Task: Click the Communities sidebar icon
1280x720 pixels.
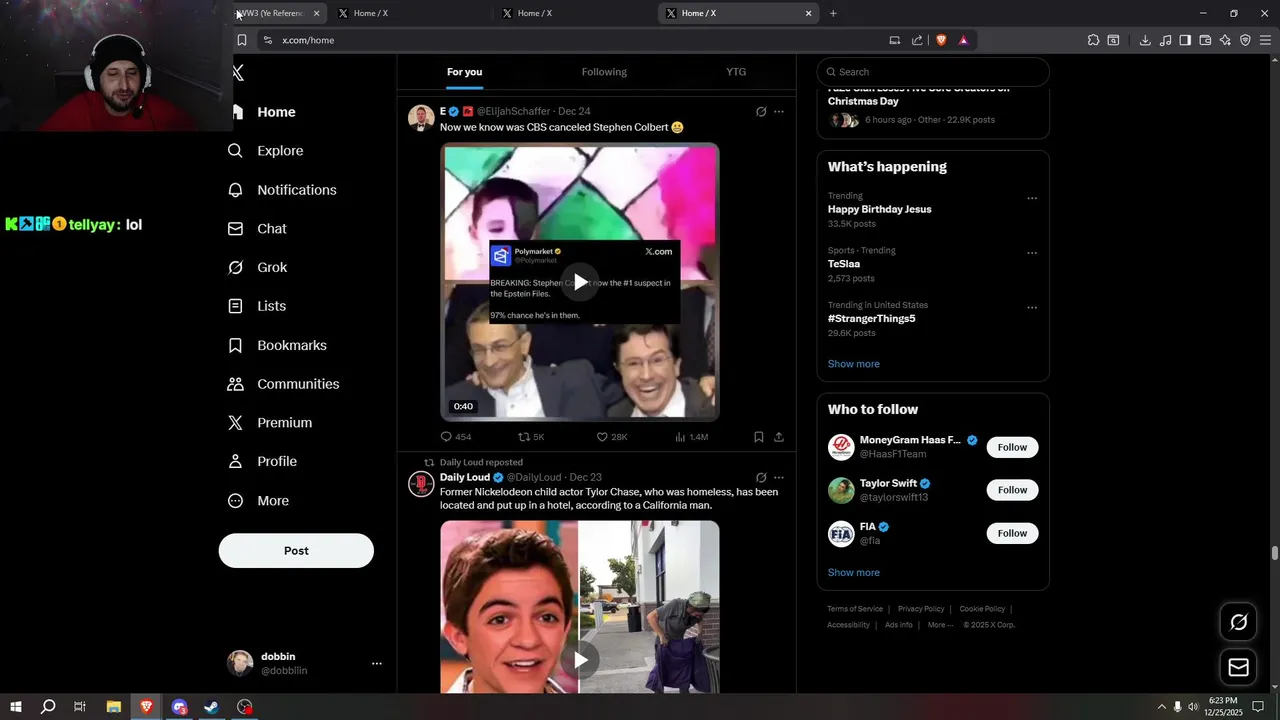Action: [235, 384]
